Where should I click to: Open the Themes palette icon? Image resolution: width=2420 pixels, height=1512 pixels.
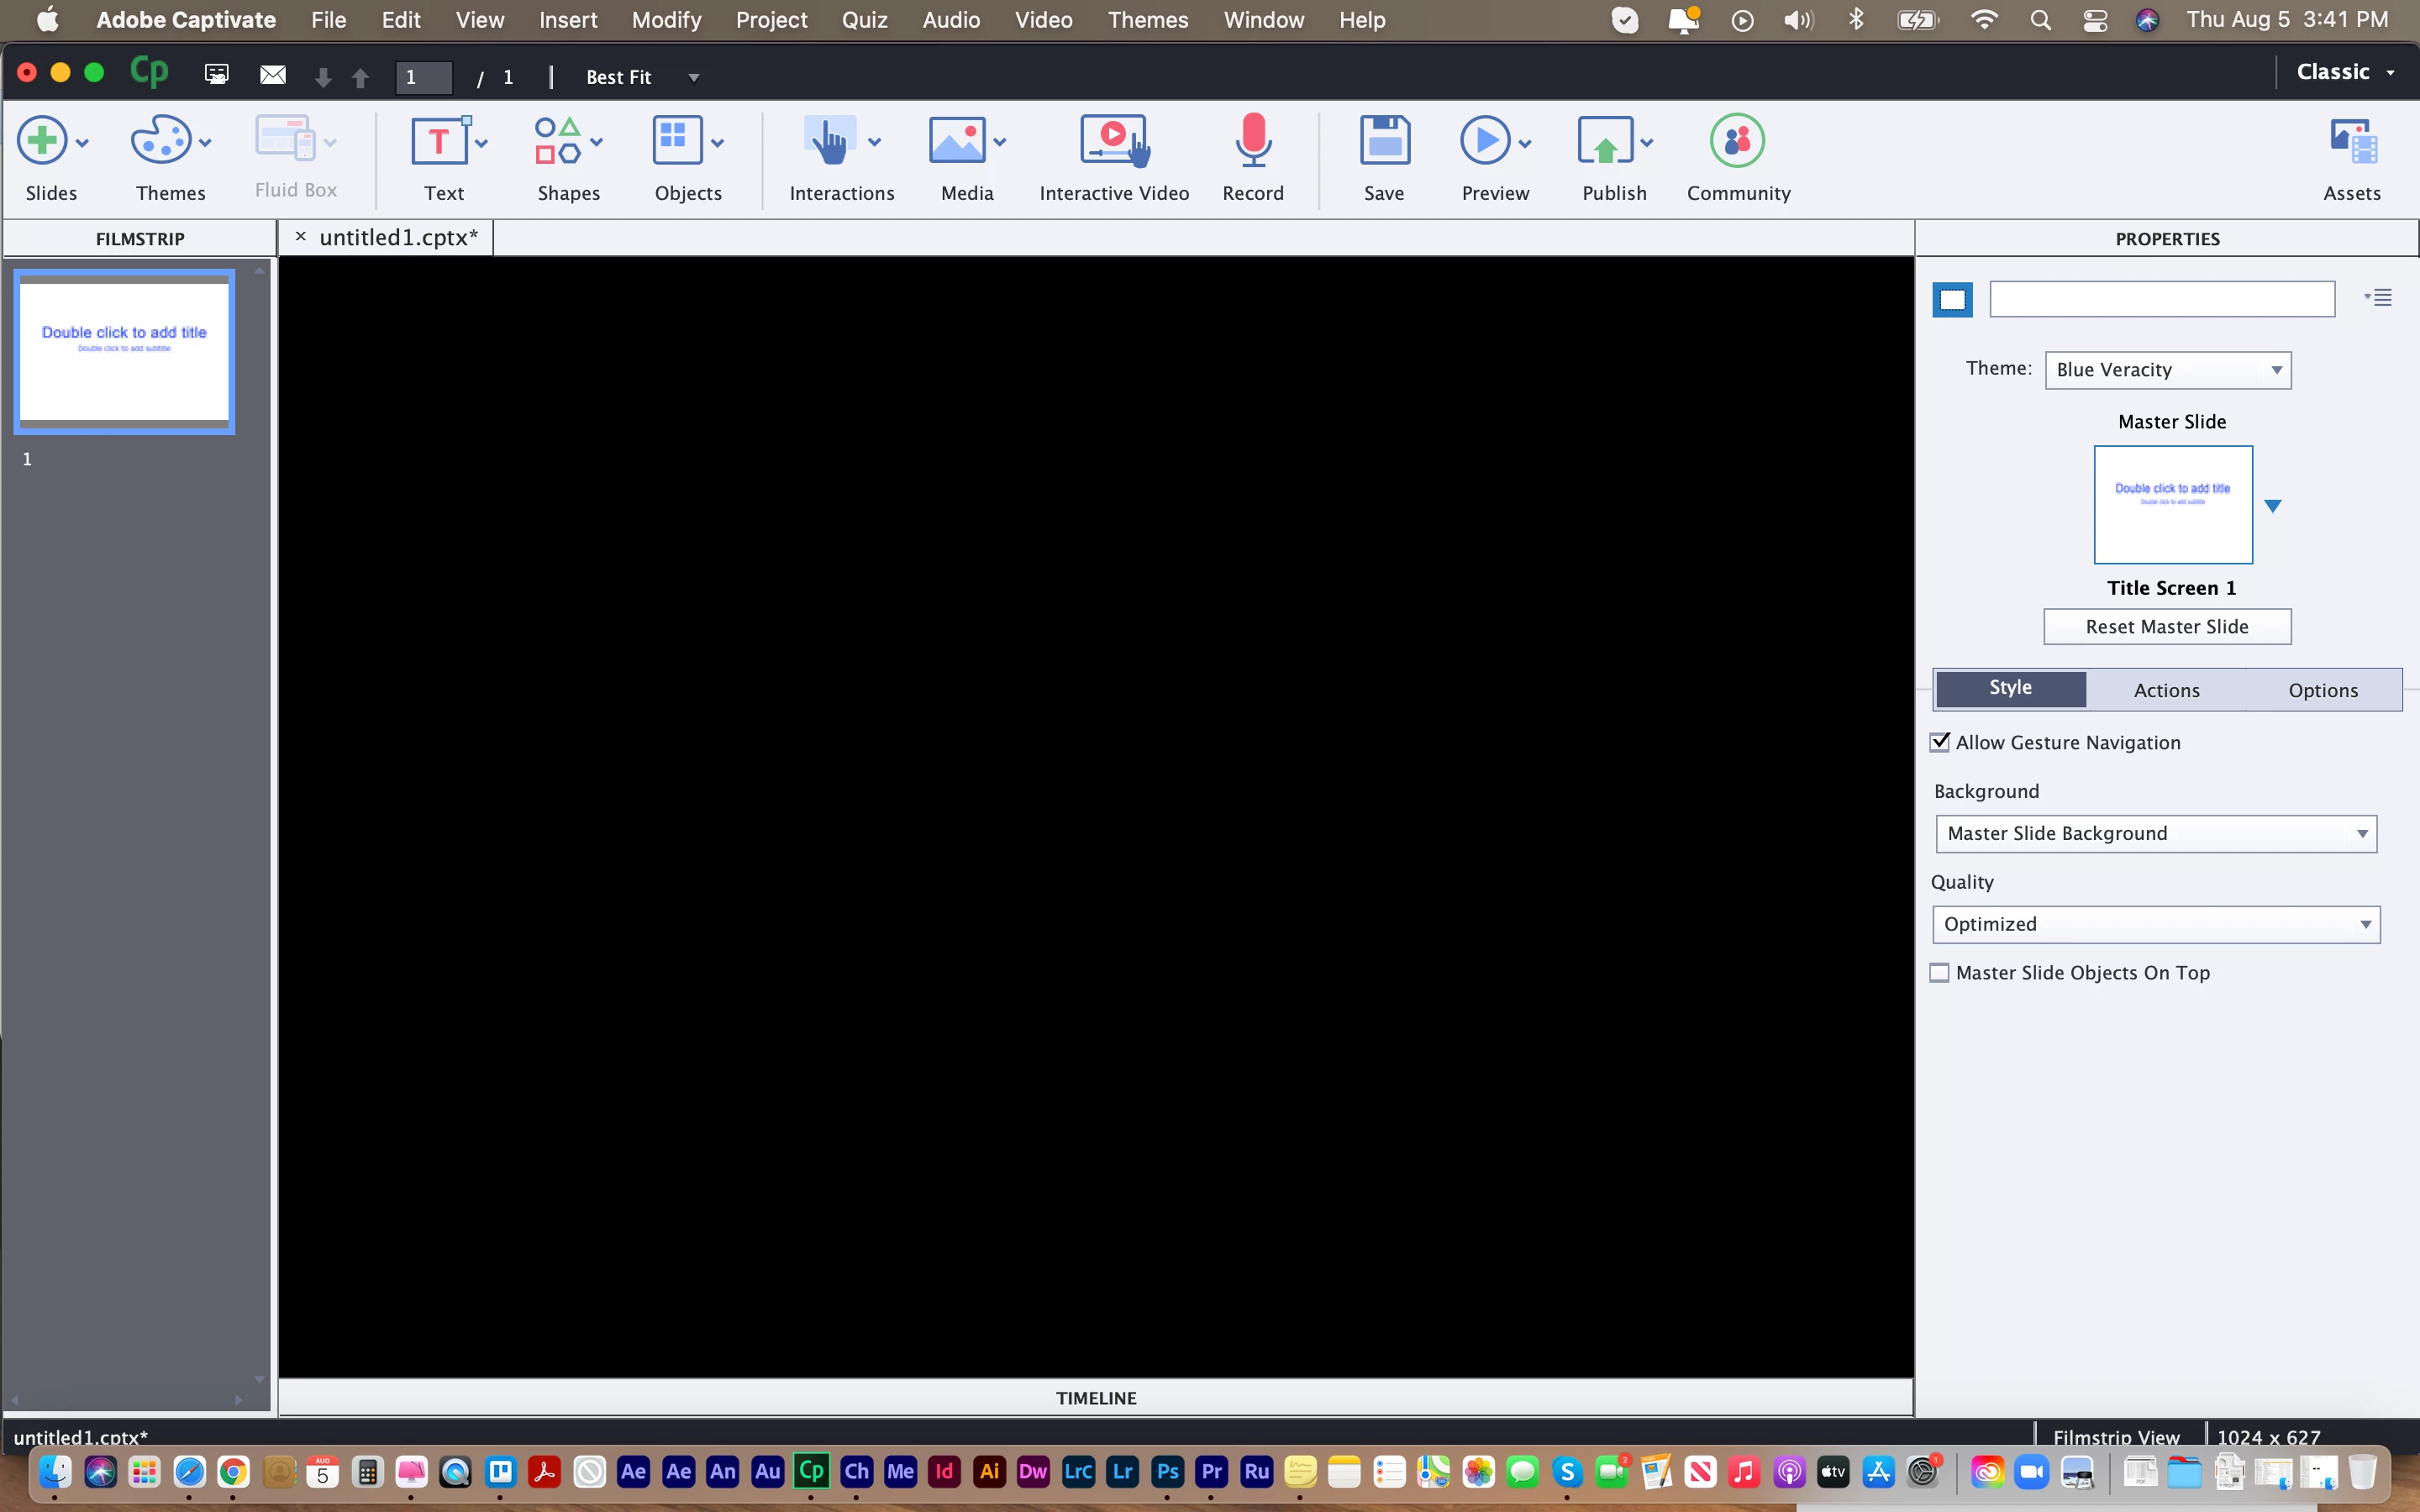pos(160,141)
